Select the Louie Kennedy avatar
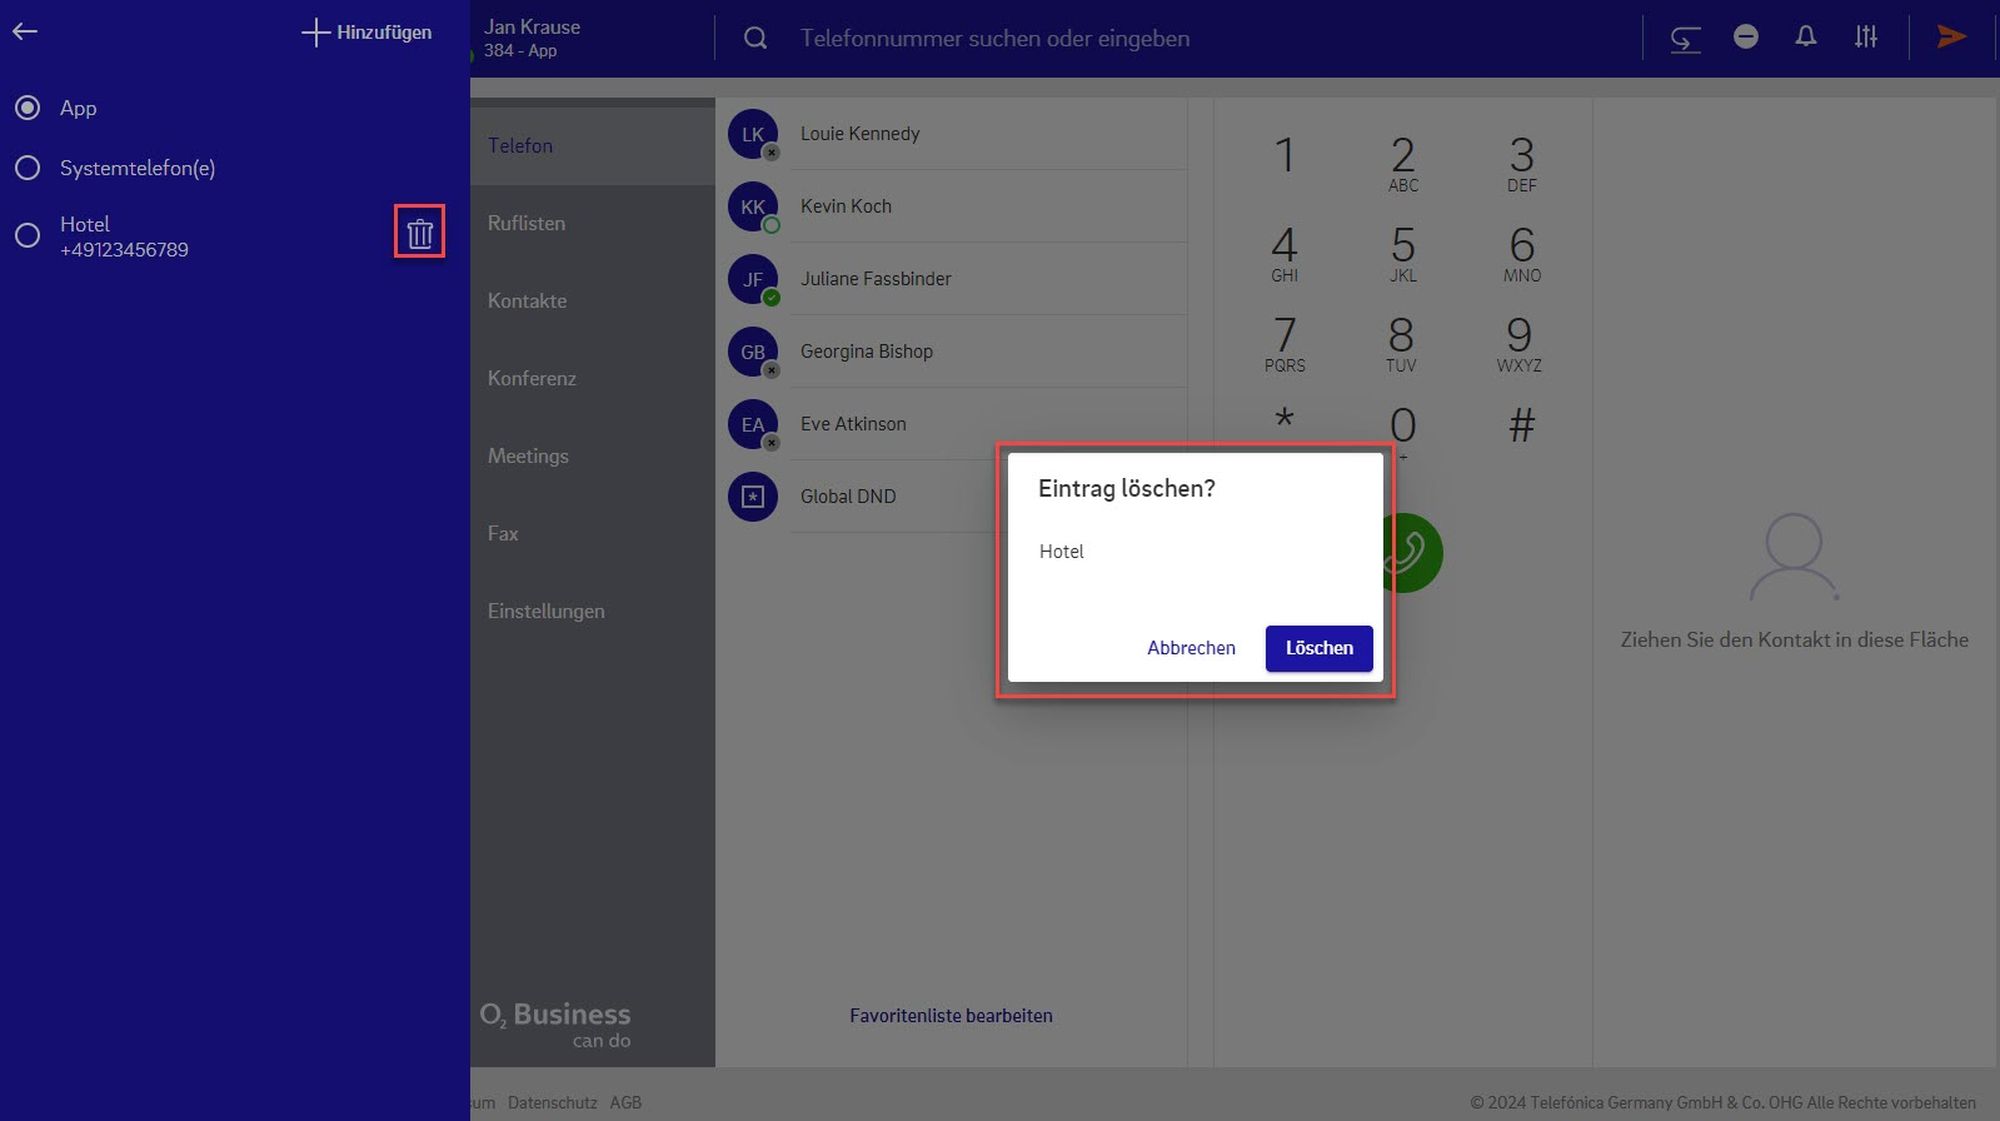 click(x=753, y=134)
